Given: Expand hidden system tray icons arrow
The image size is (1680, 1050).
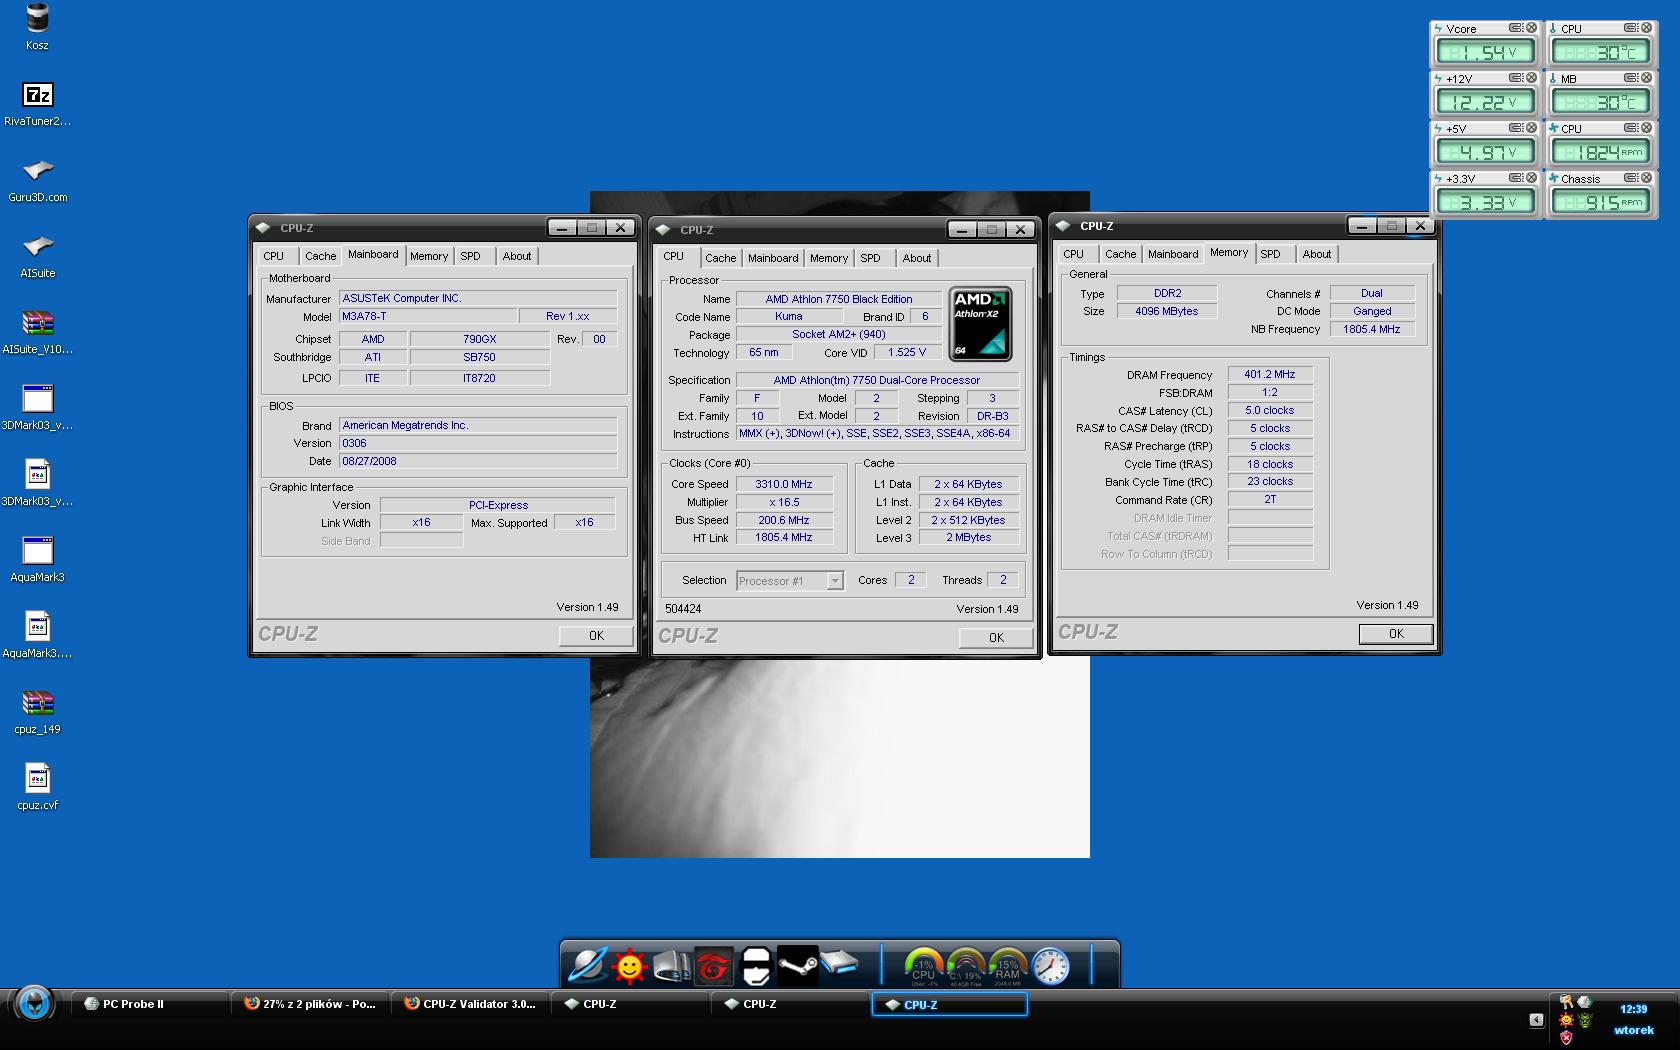Looking at the screenshot, I should point(1537,1020).
